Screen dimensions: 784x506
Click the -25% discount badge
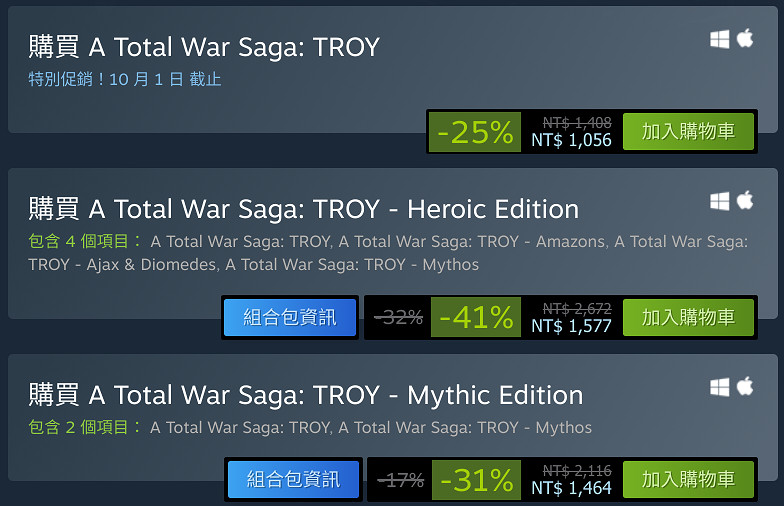(x=475, y=131)
